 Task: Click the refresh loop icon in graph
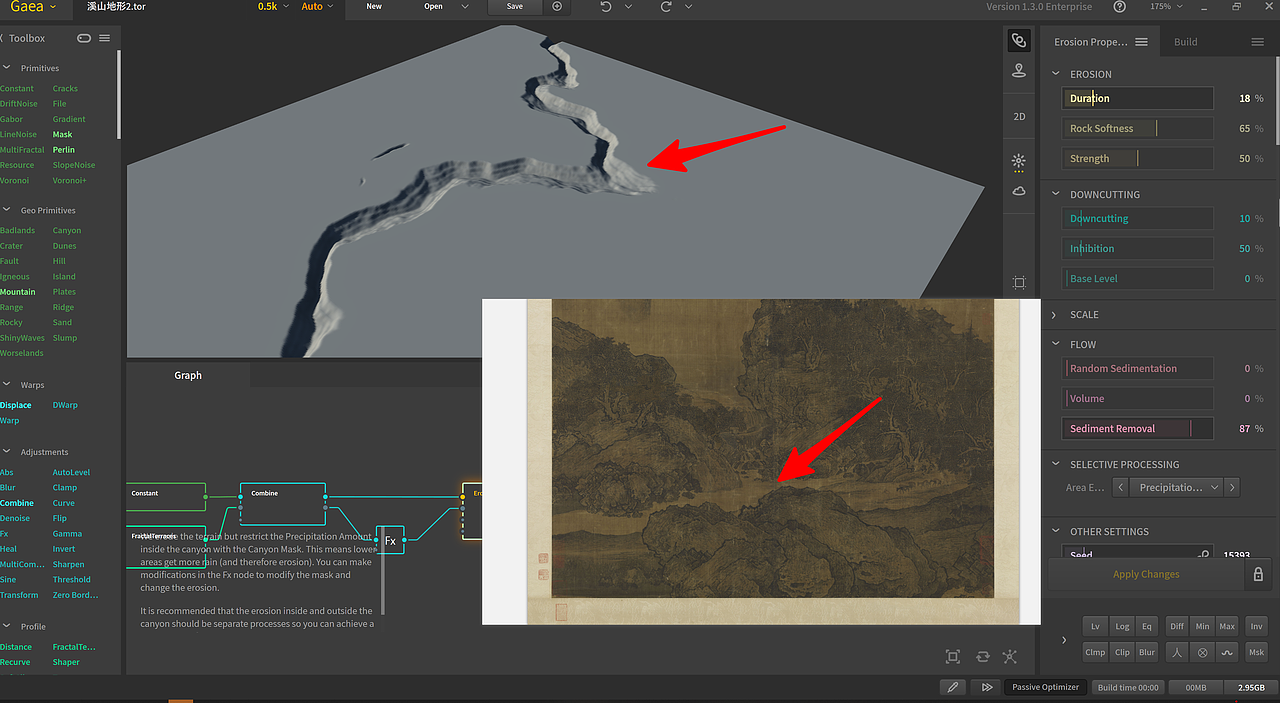(x=983, y=656)
